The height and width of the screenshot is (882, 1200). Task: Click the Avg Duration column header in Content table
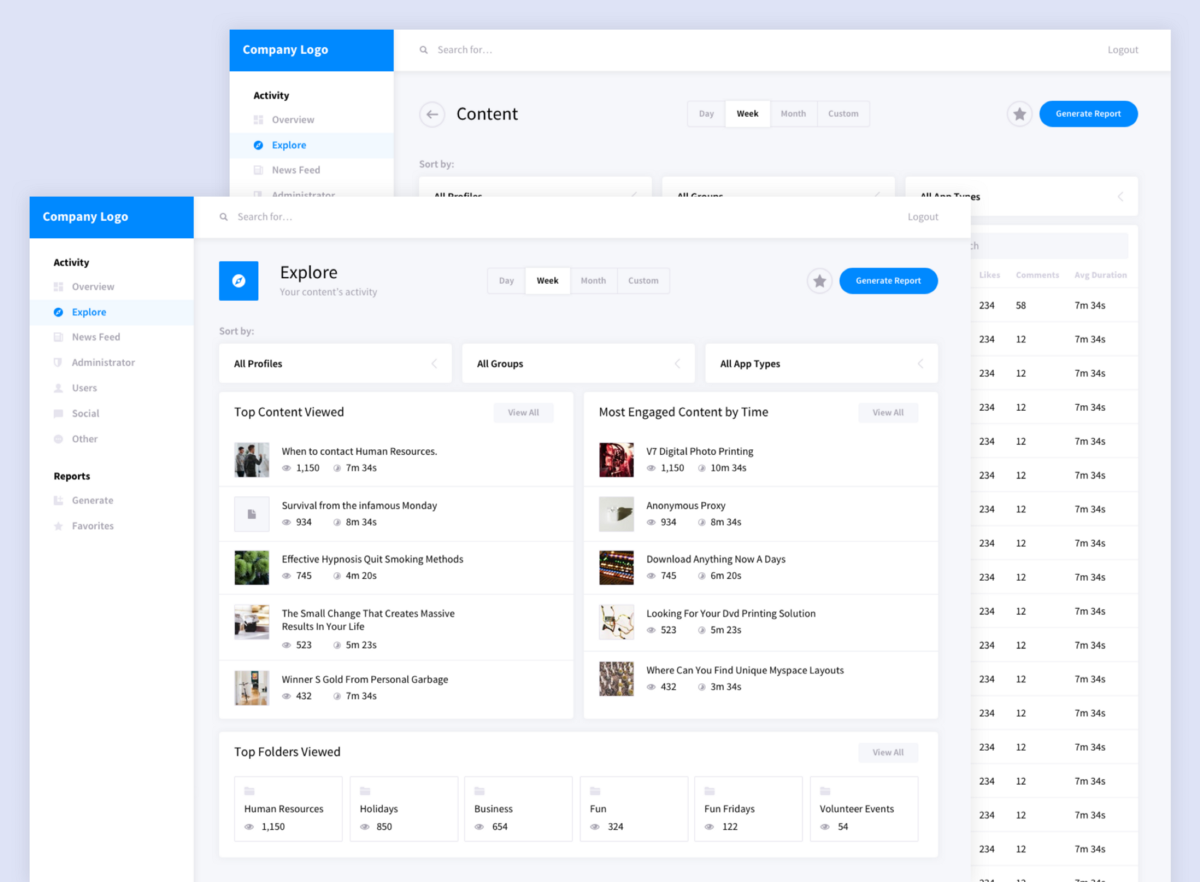[1101, 275]
